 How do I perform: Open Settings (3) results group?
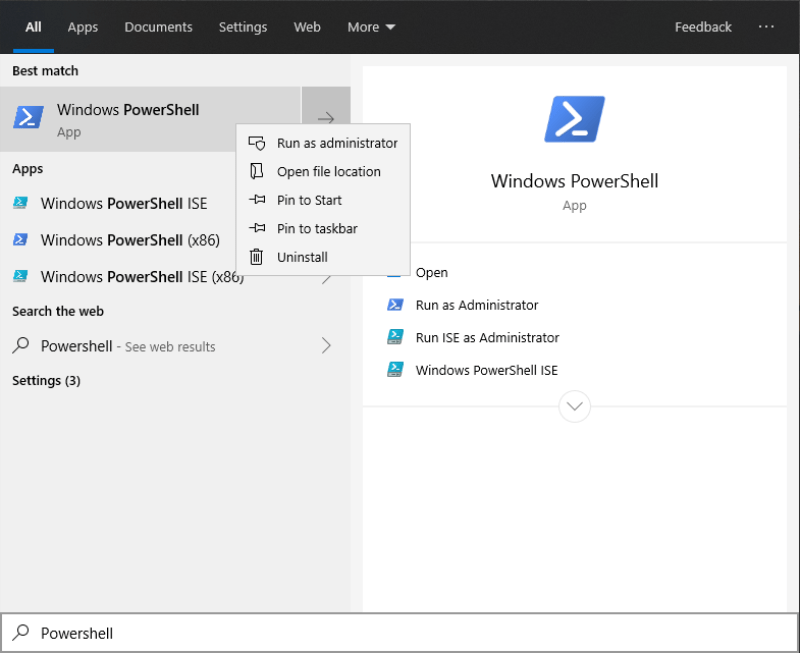pos(46,381)
